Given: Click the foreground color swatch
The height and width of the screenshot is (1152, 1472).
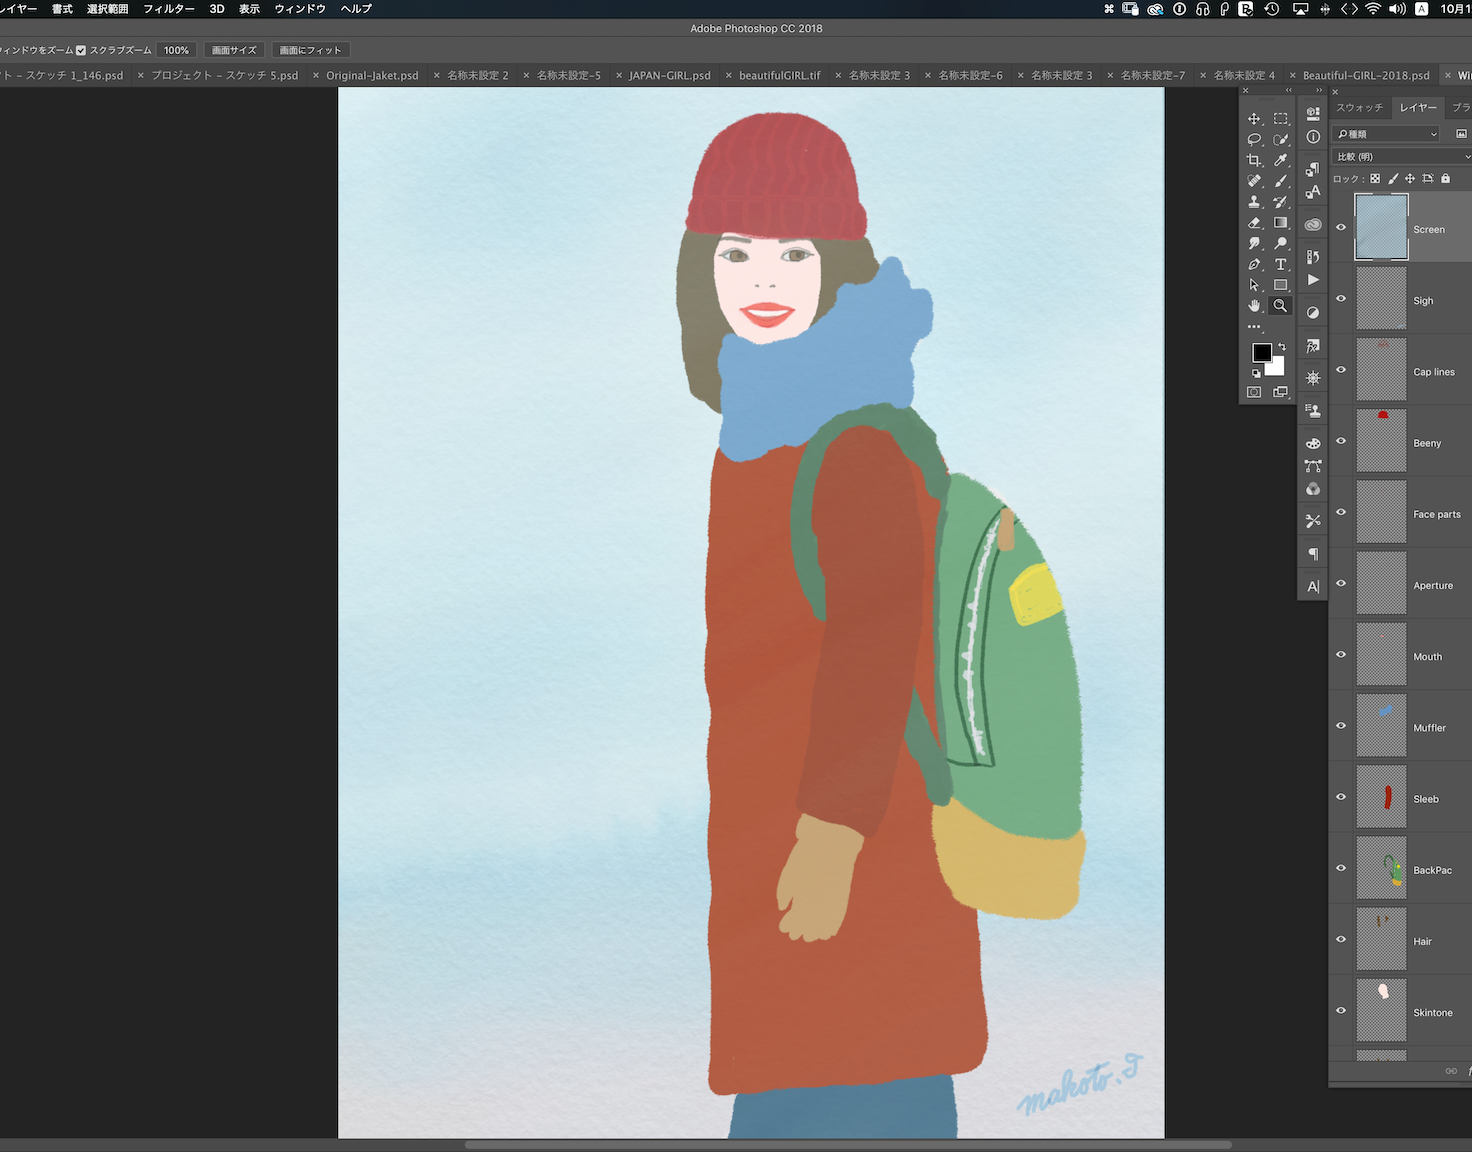Looking at the screenshot, I should [x=1261, y=352].
